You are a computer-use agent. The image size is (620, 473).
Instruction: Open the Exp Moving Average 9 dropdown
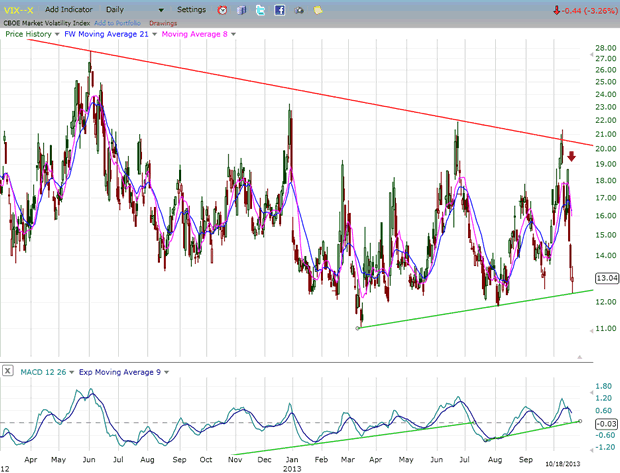(x=165, y=371)
